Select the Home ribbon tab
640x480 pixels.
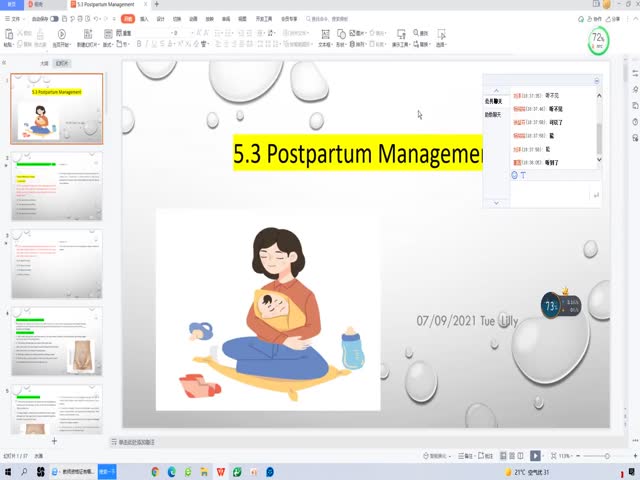(128, 19)
